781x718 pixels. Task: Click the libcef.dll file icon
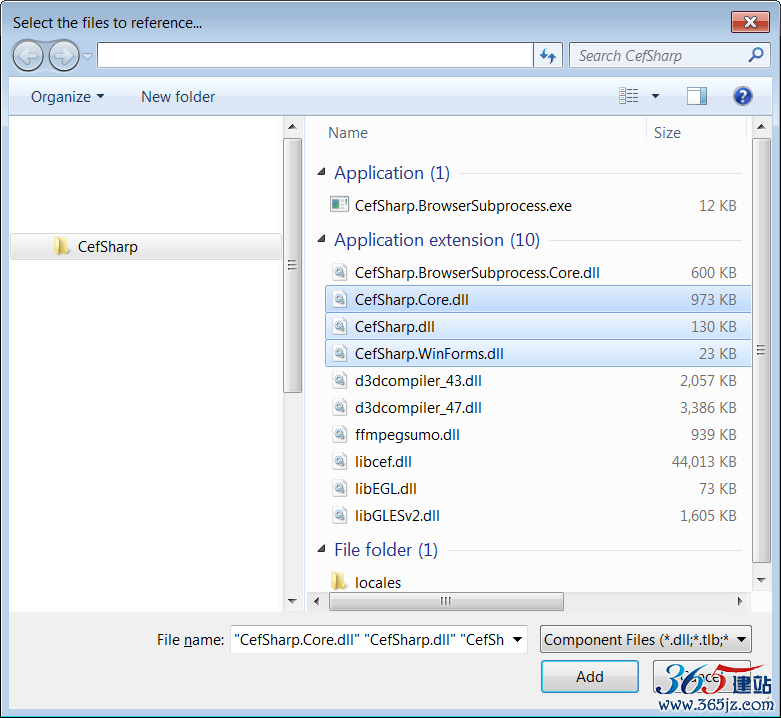tap(339, 461)
